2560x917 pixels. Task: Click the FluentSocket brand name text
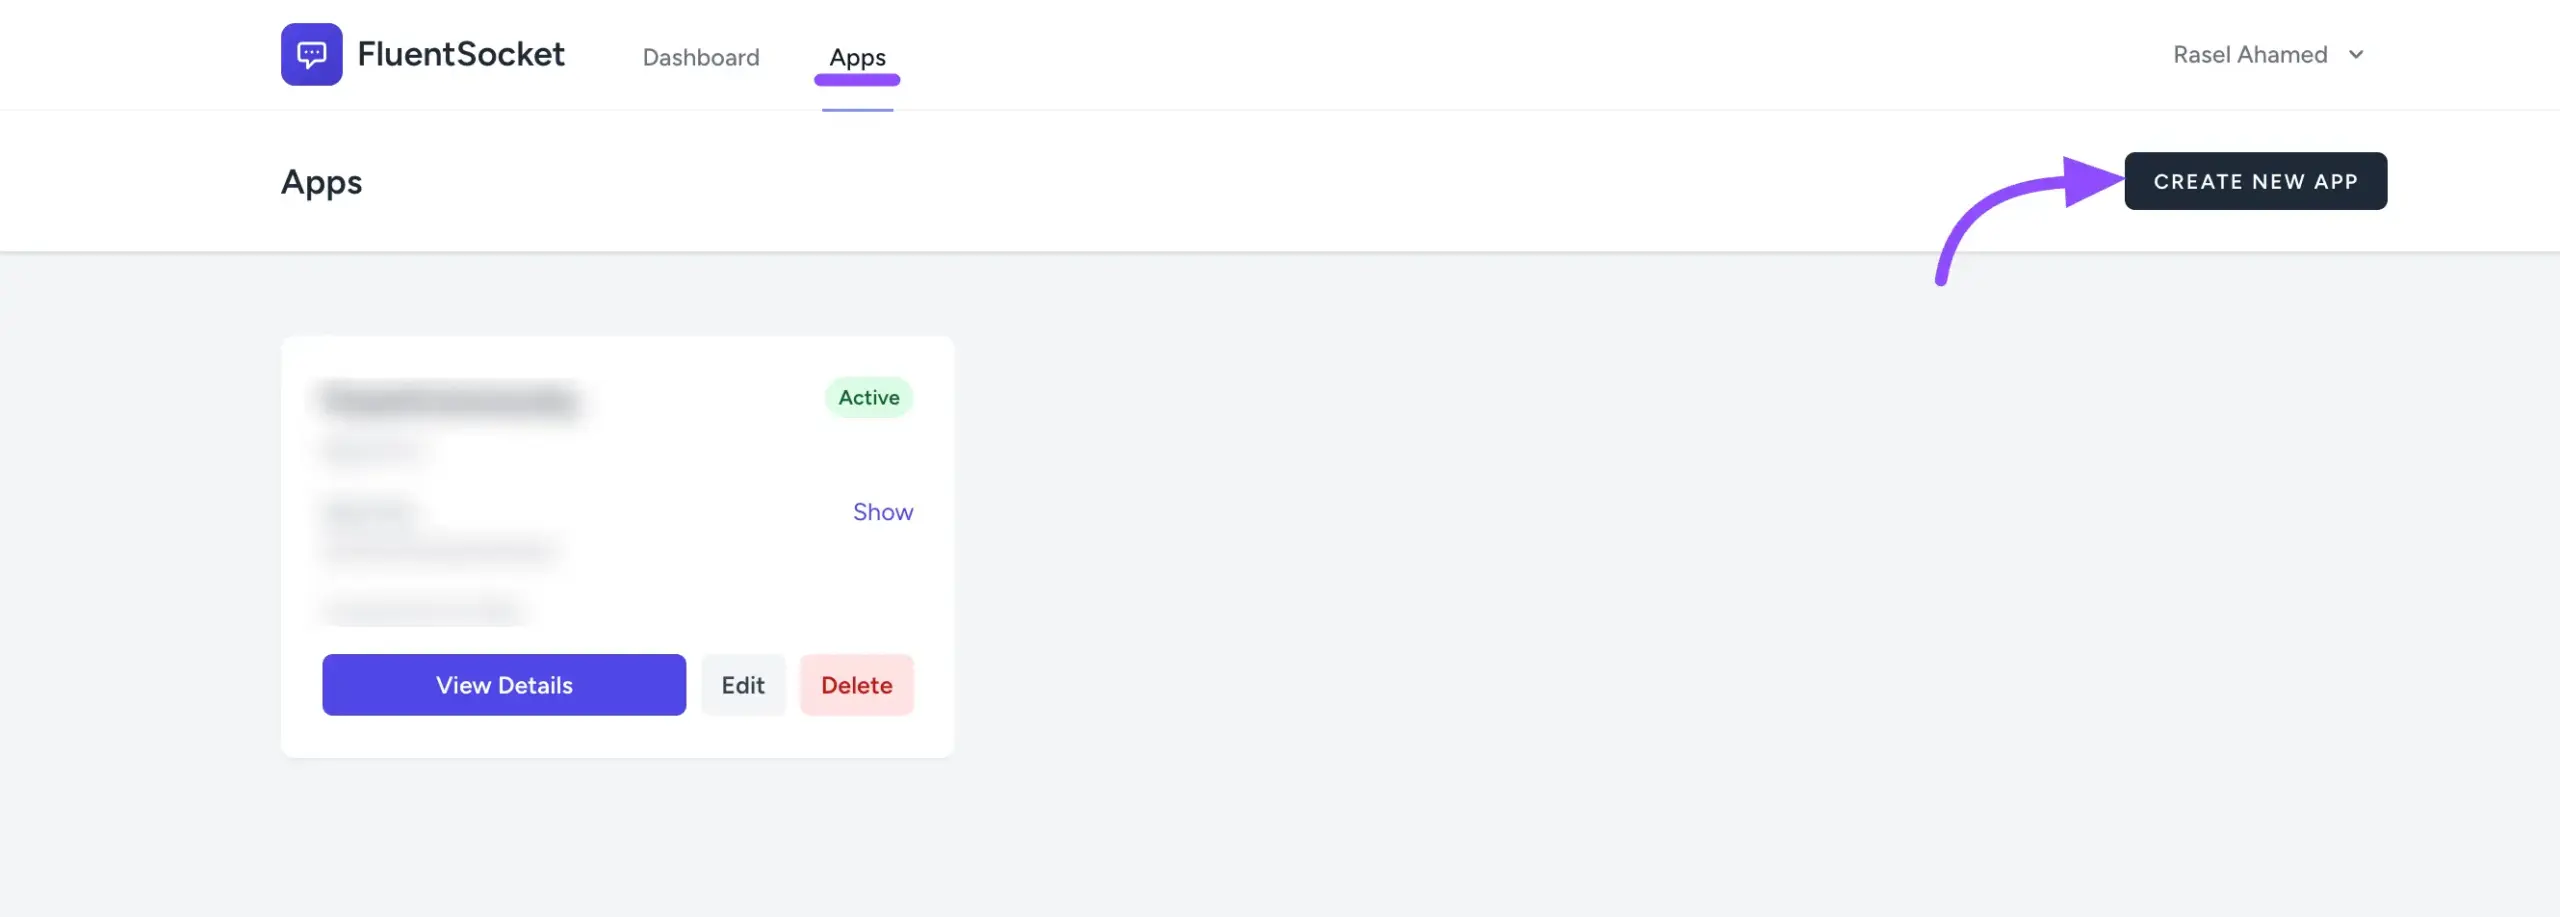[x=461, y=54]
